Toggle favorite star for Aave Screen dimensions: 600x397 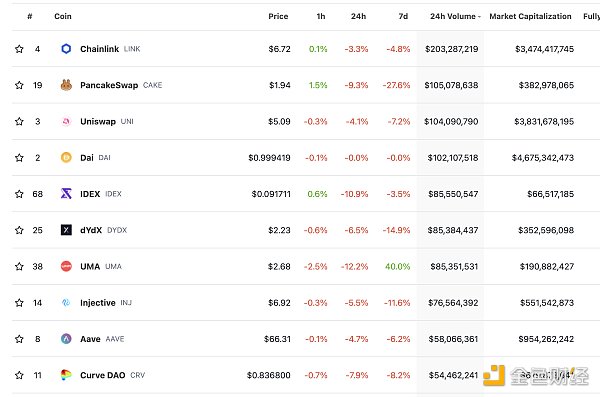point(19,339)
